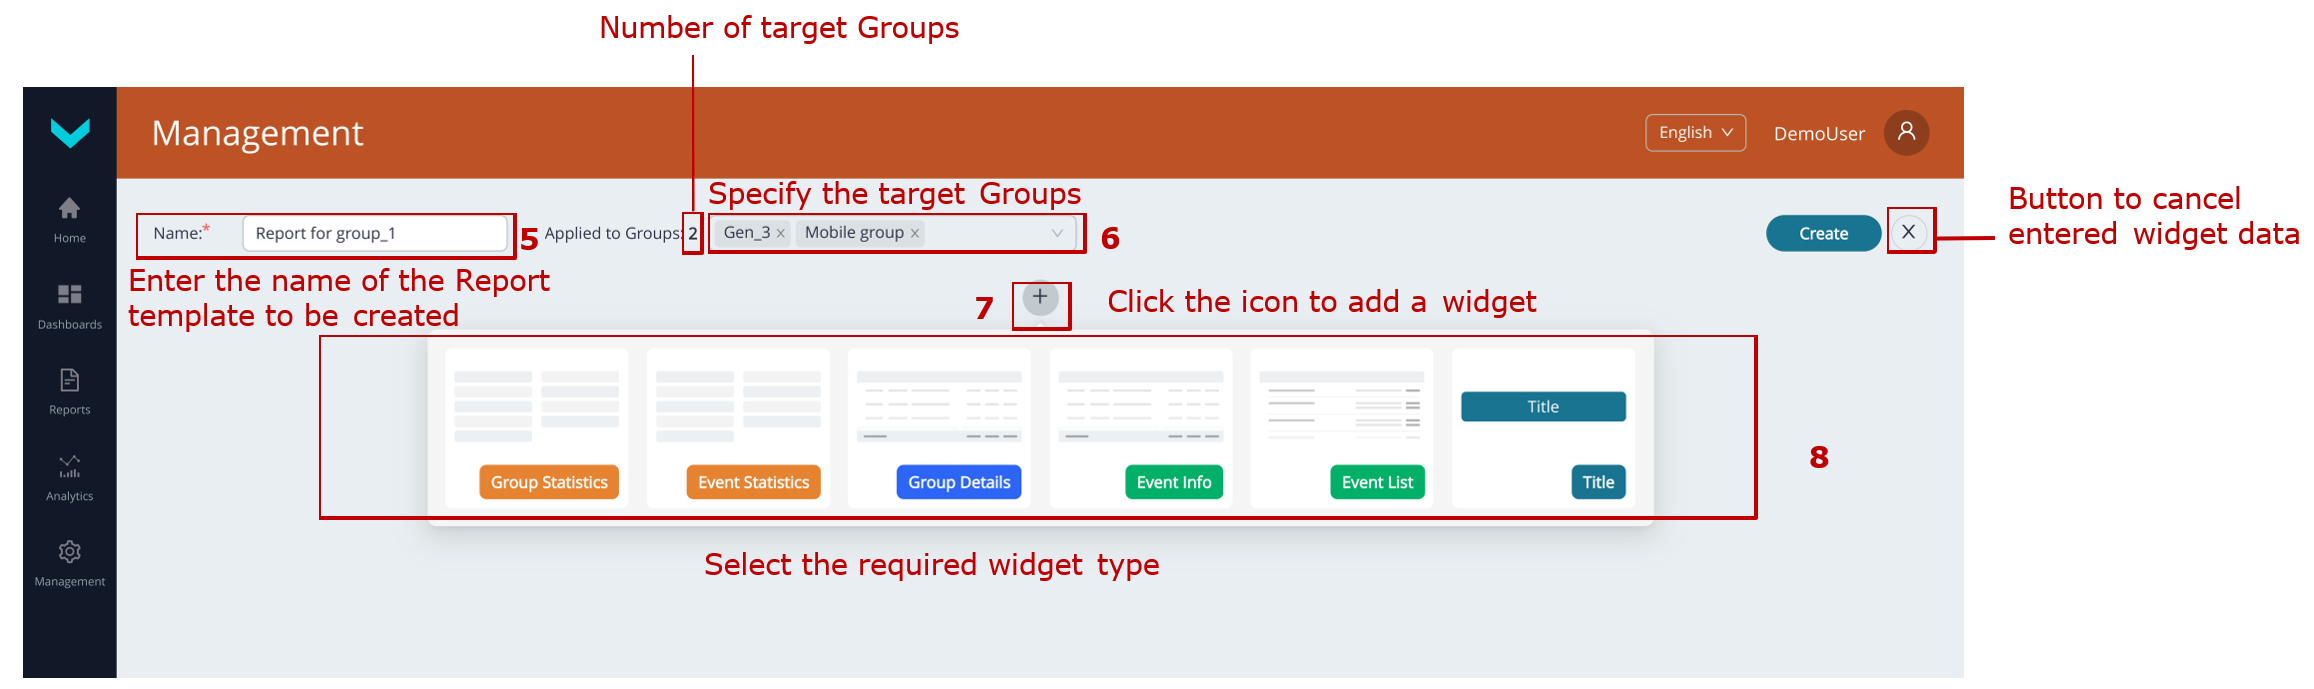Click the report Name input field
Screen dimensions: 2314x689
tap(374, 233)
